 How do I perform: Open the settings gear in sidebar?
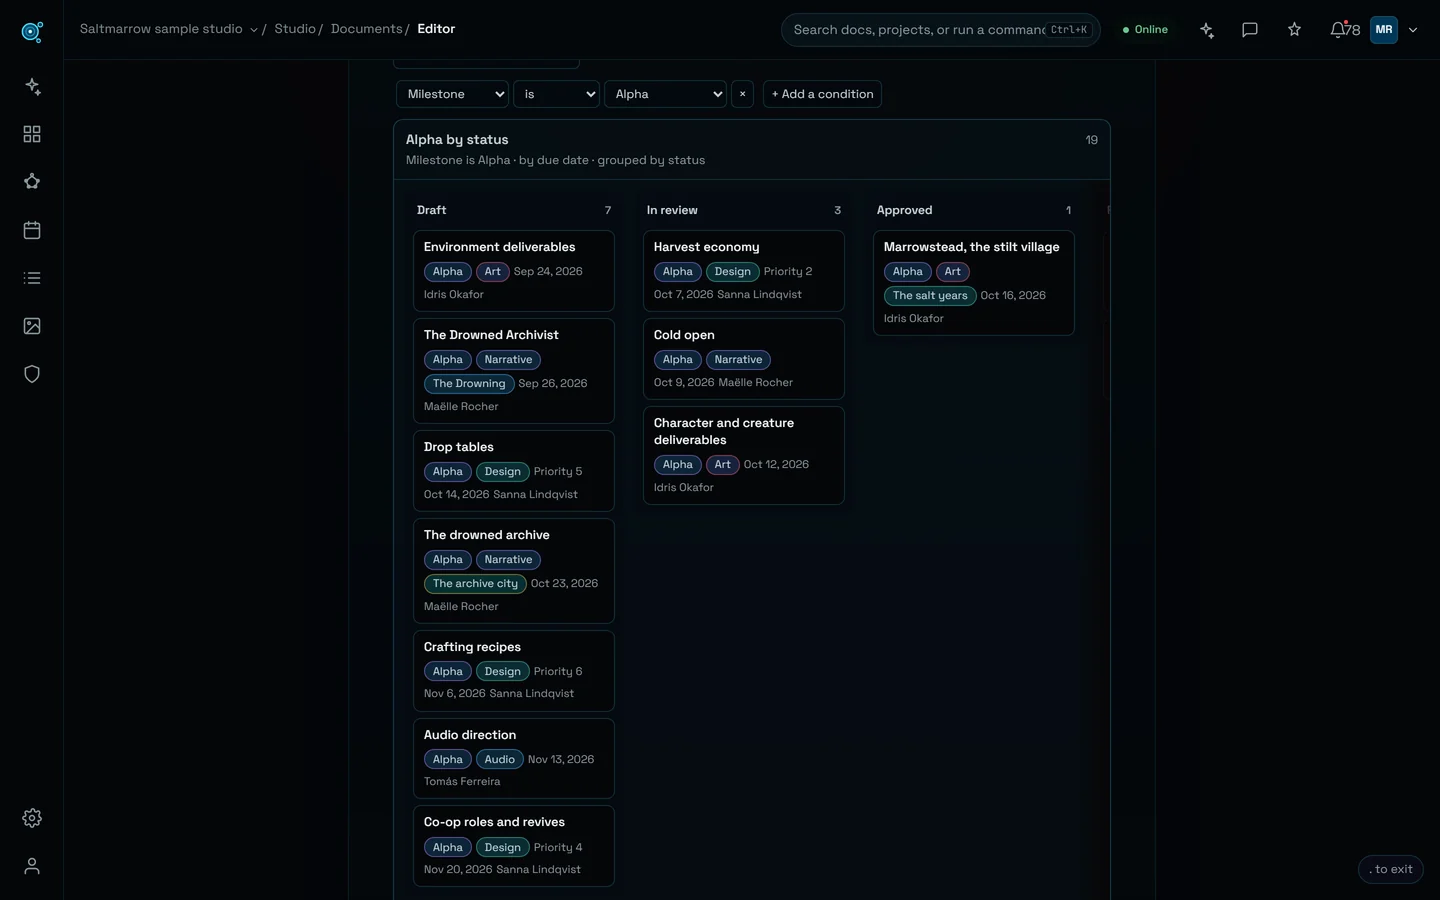click(x=32, y=818)
